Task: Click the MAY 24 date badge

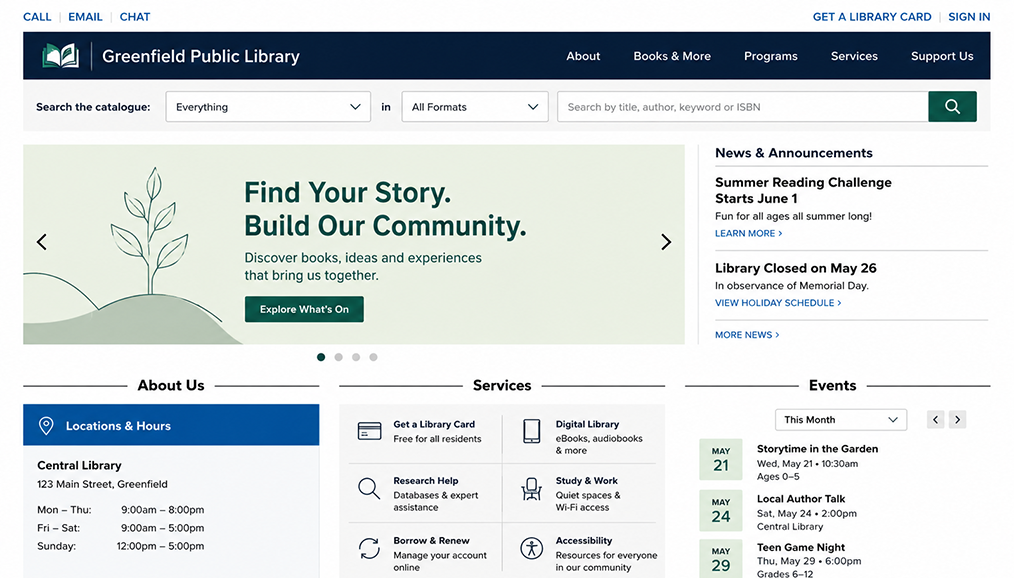Action: (720, 509)
